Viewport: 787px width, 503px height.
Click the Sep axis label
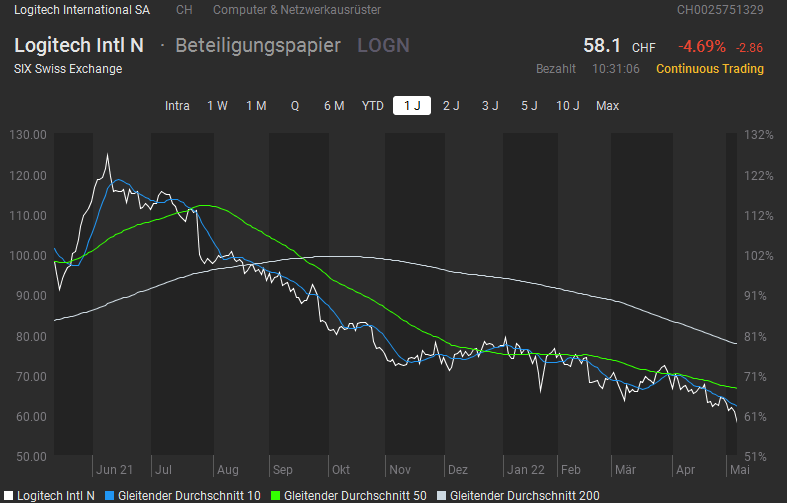[283, 470]
